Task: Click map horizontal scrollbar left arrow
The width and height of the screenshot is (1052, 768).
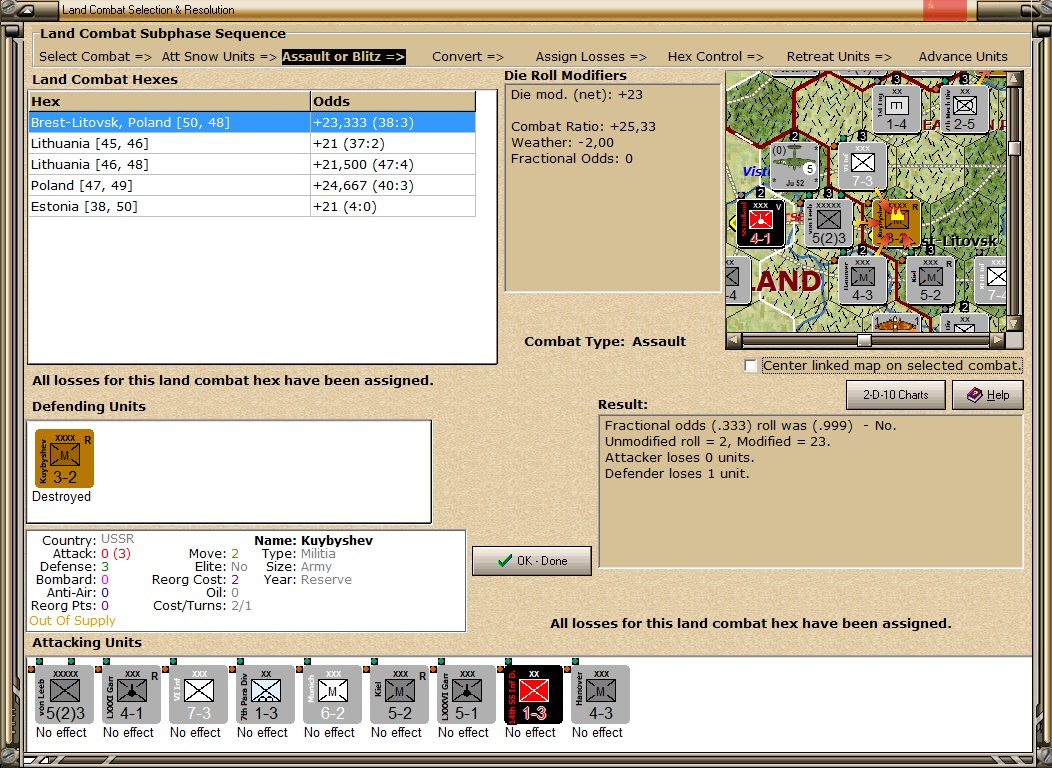Action: (x=734, y=341)
